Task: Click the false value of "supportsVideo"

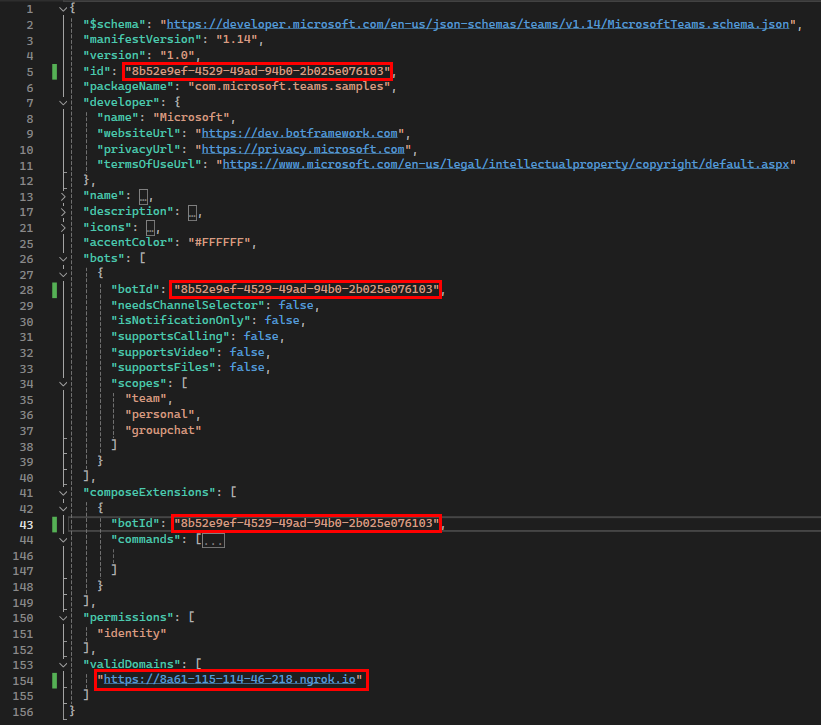Action: (247, 352)
